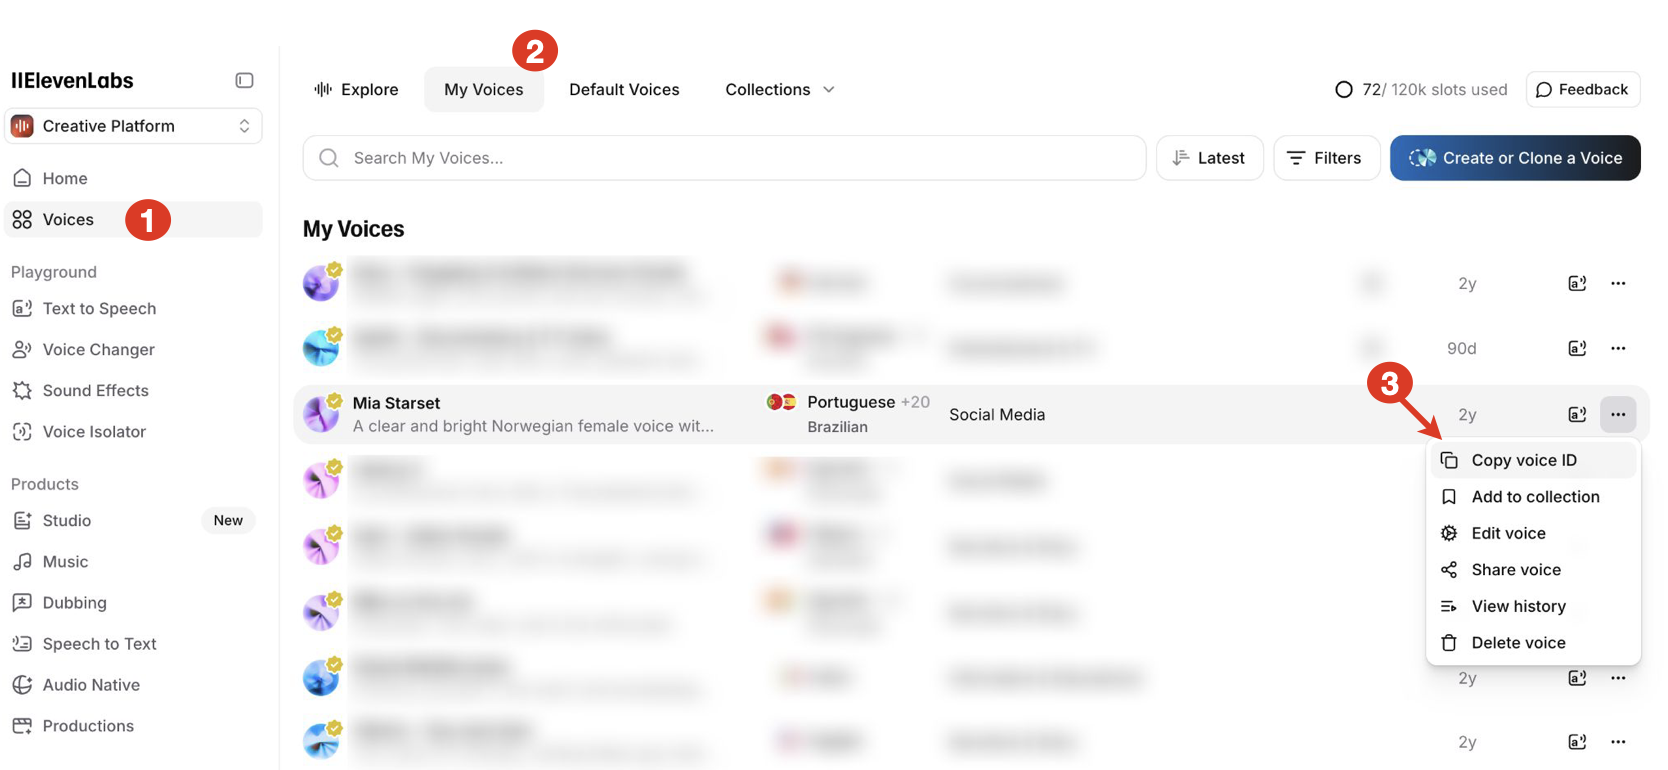Open Sound Effects page
This screenshot has width=1668, height=770.
[x=133, y=390]
